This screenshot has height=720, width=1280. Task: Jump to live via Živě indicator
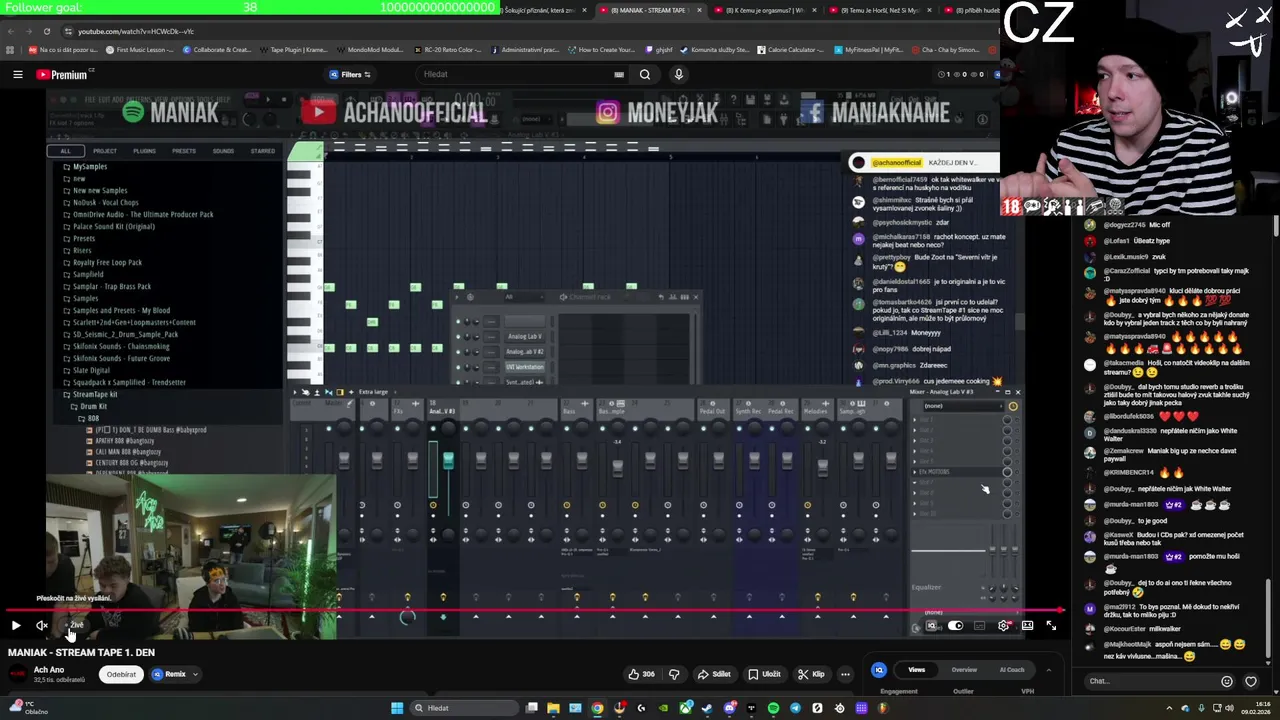pos(76,625)
